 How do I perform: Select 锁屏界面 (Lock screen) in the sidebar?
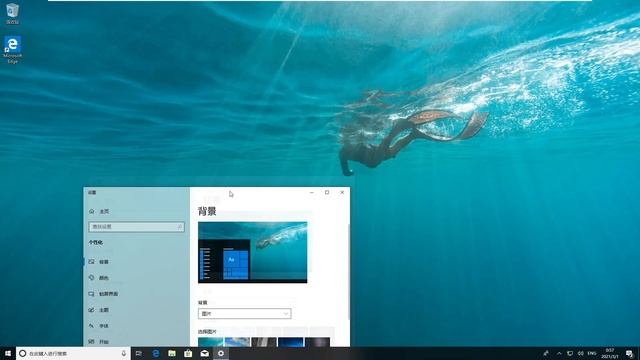(136, 294)
